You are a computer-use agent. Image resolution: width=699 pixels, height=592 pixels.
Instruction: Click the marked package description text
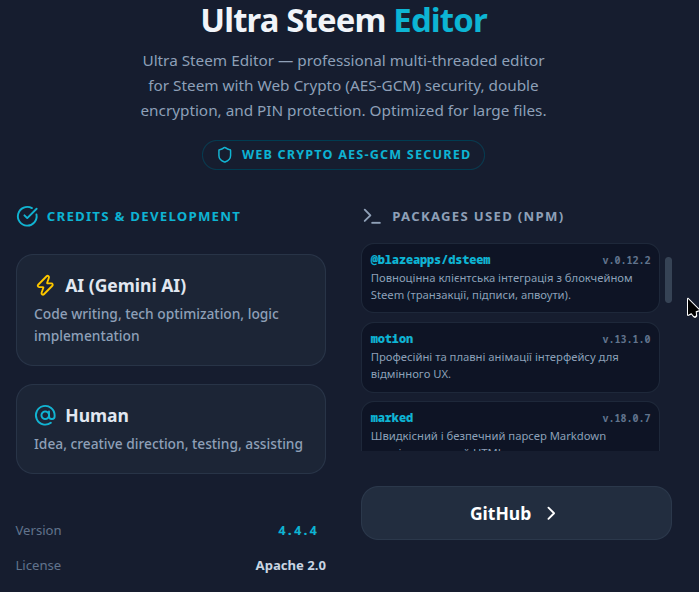pyautogui.click(x=488, y=440)
